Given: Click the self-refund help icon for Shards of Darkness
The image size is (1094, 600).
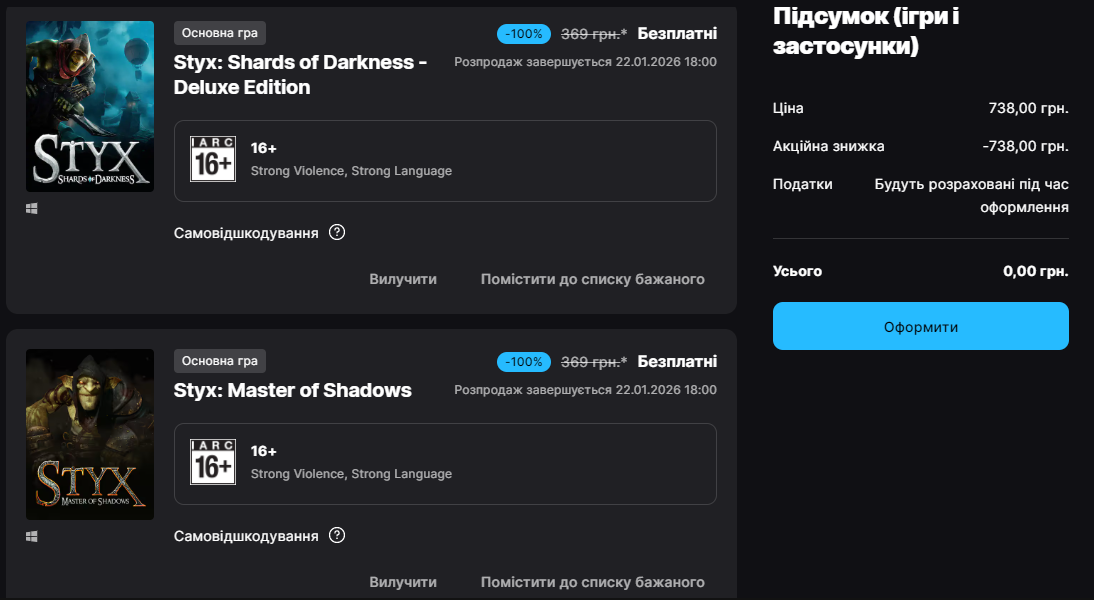Looking at the screenshot, I should point(337,233).
